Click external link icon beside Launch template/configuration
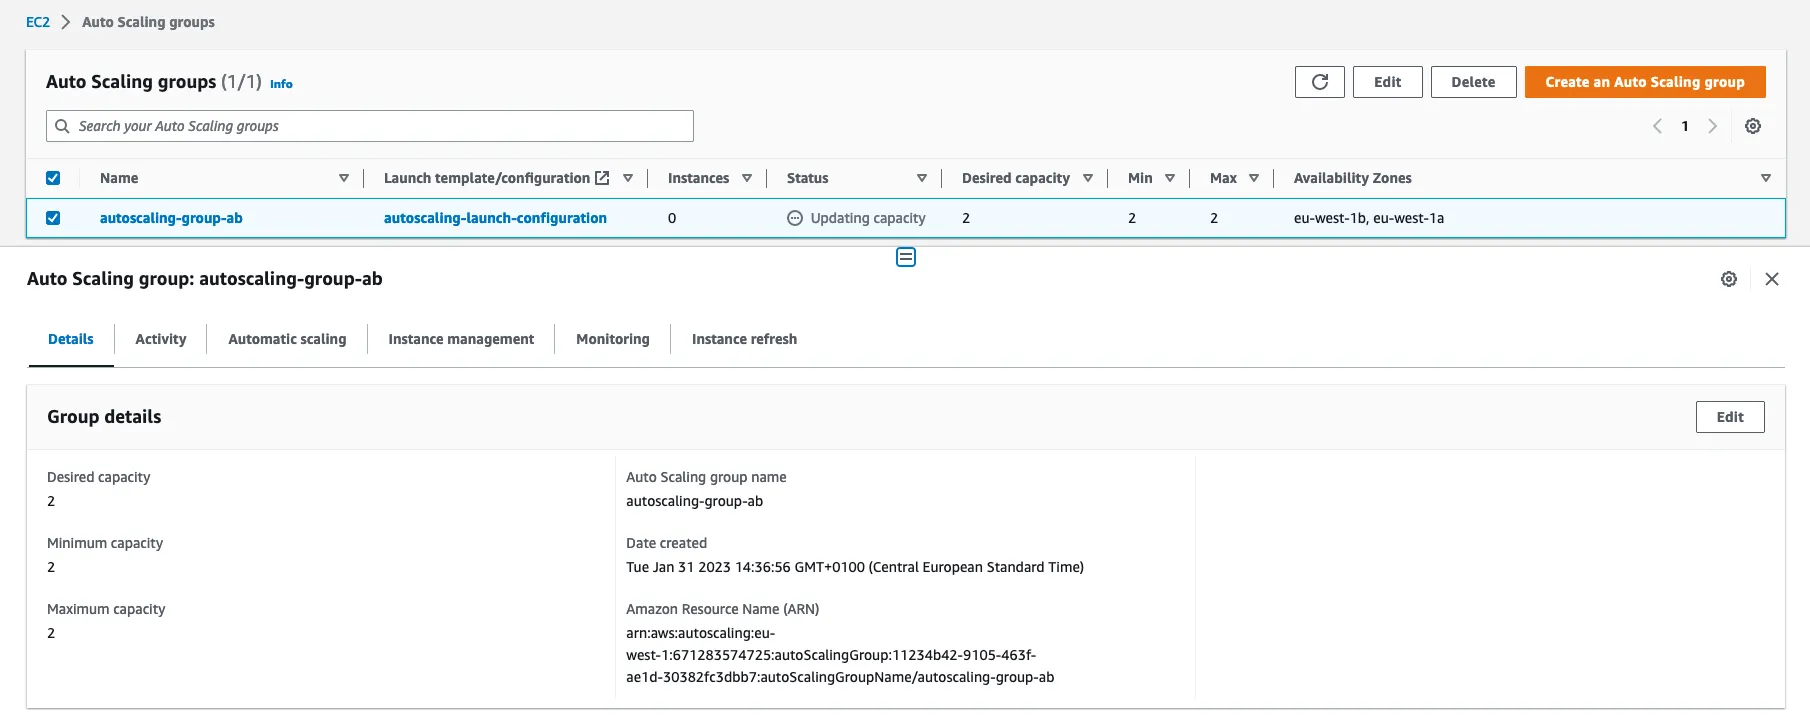The height and width of the screenshot is (717, 1810). pos(602,178)
